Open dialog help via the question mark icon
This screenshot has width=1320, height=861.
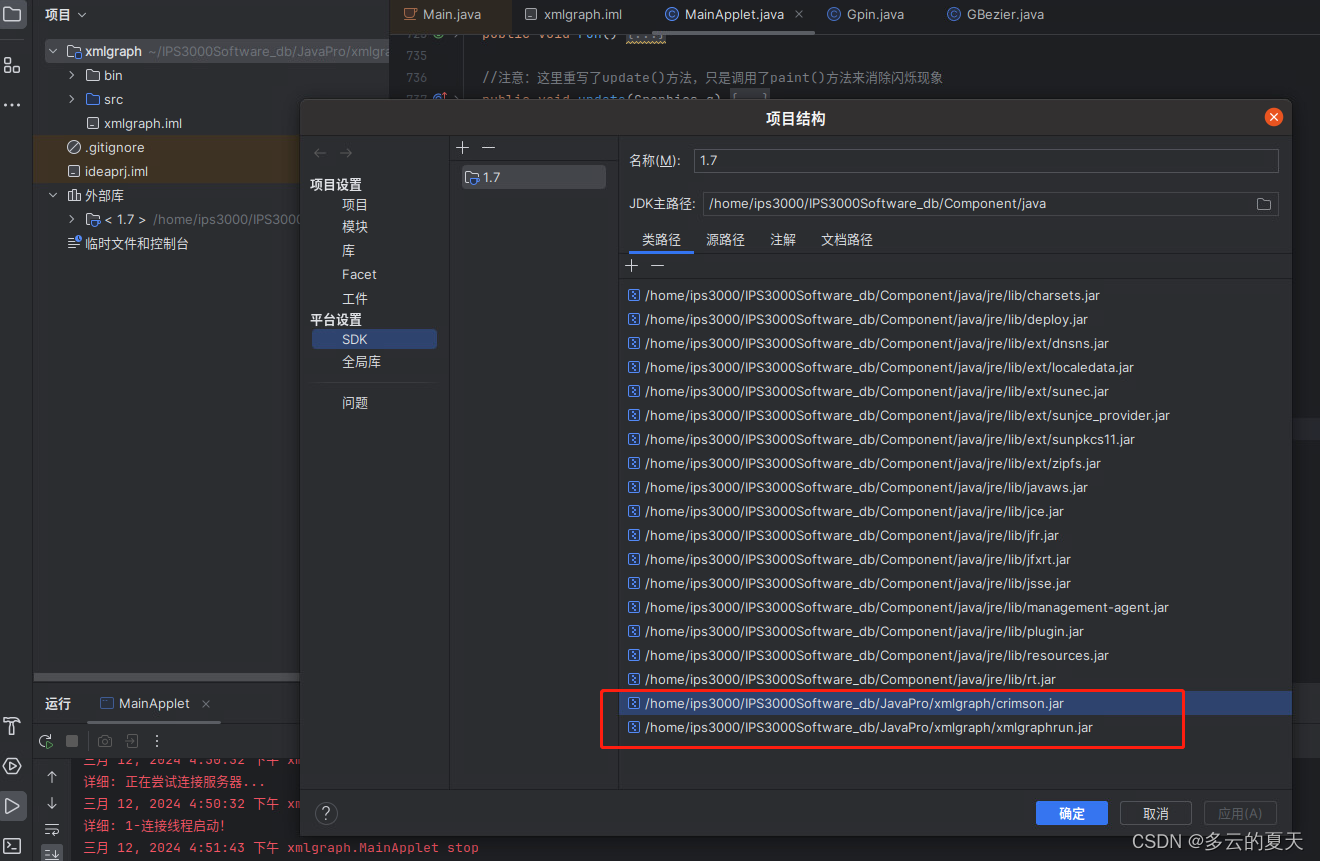tap(326, 813)
